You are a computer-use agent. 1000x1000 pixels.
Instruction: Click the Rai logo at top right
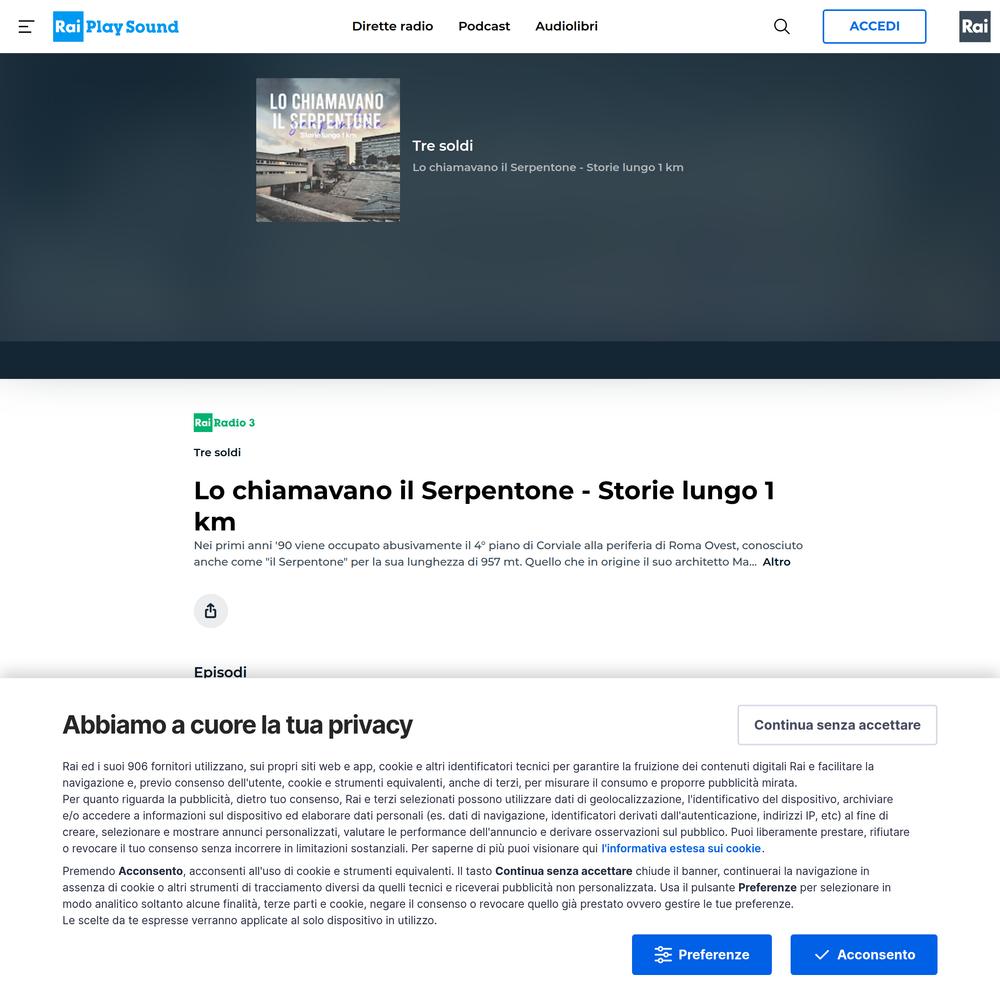(974, 26)
